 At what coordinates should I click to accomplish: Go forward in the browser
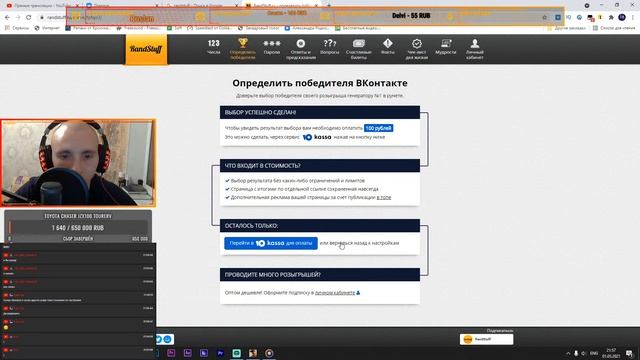pos(18,18)
